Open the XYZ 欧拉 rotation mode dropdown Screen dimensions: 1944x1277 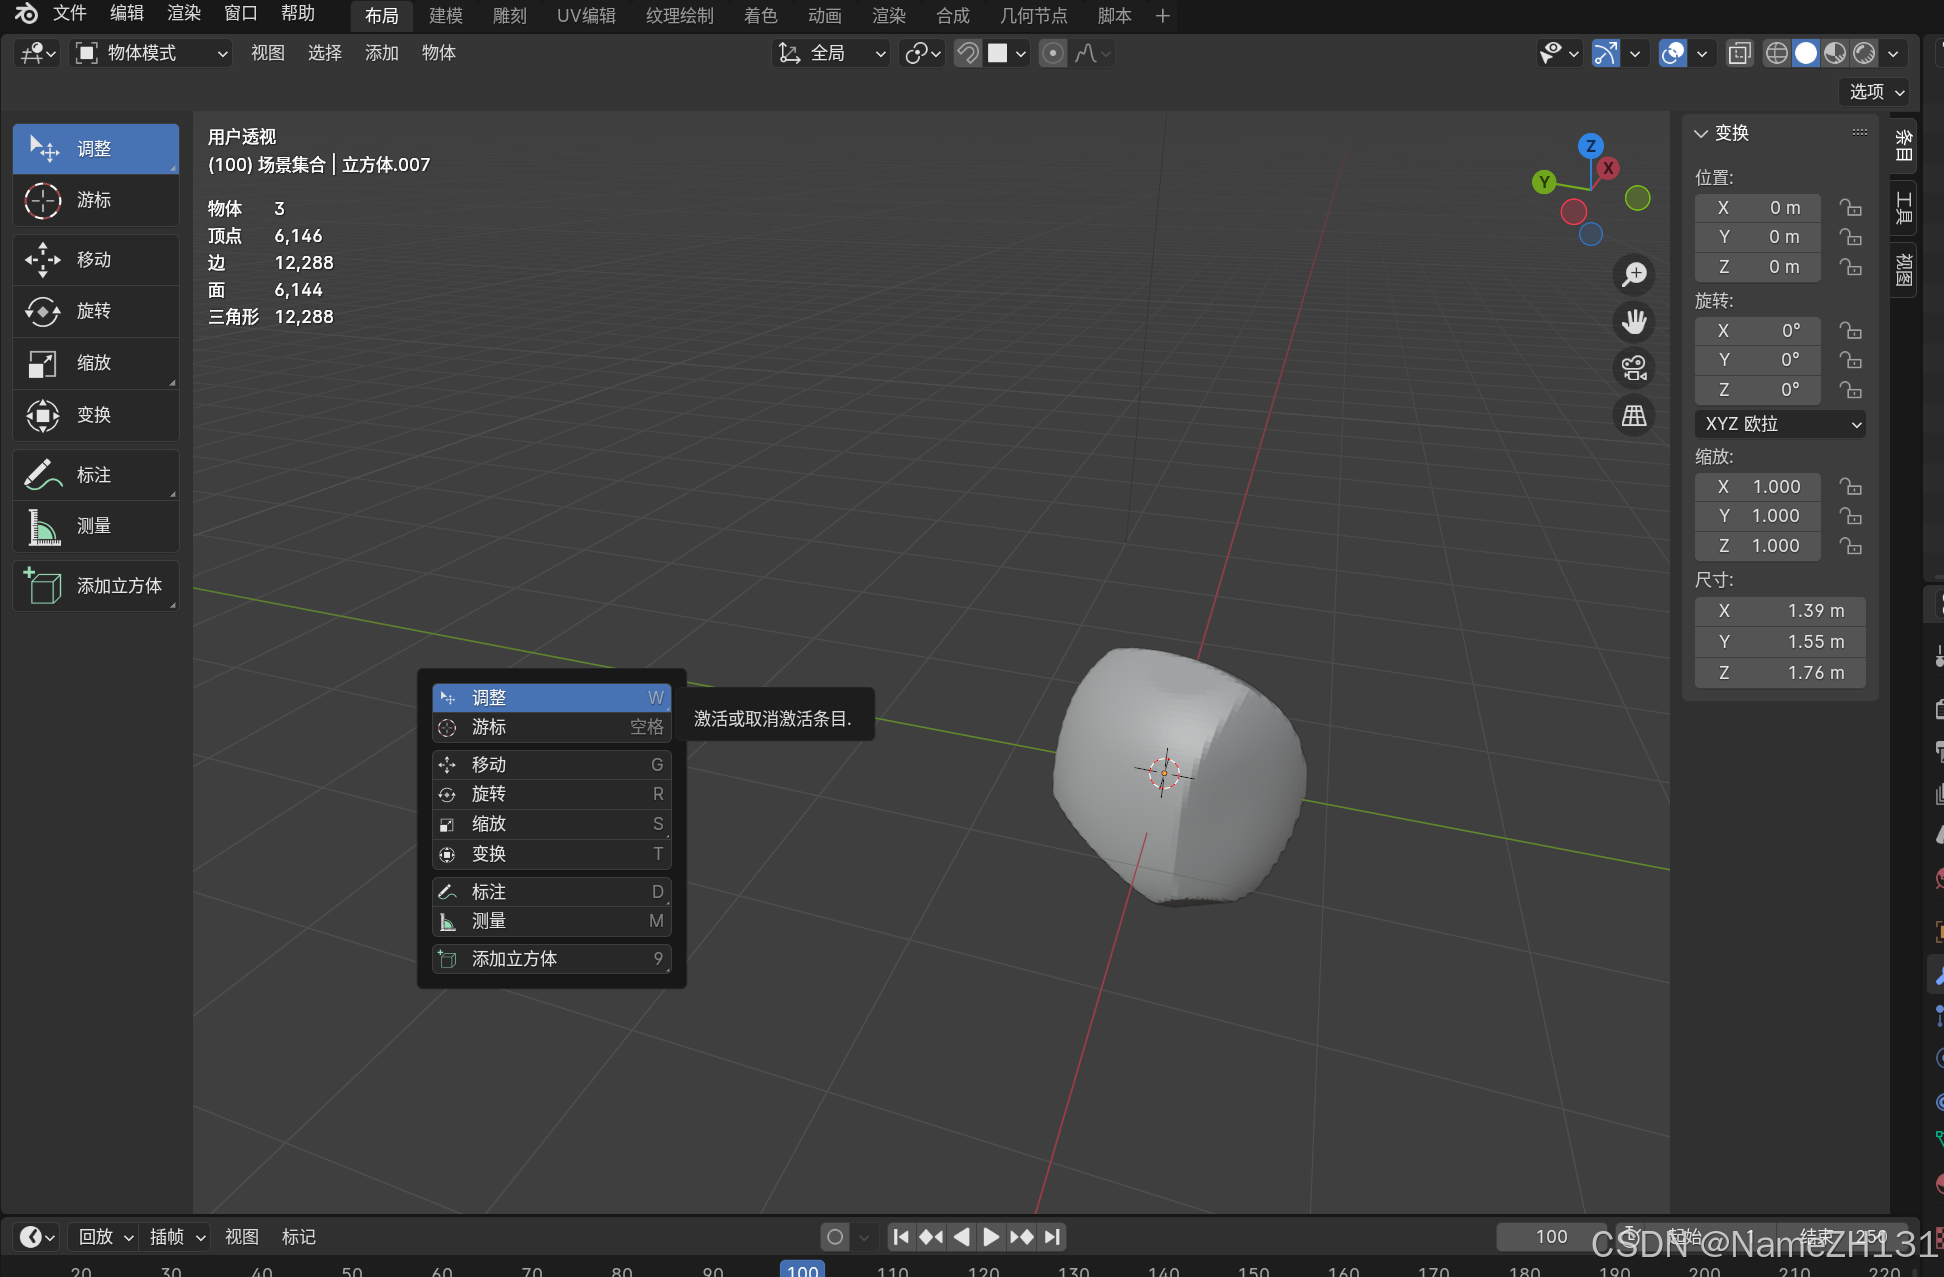pyautogui.click(x=1780, y=424)
